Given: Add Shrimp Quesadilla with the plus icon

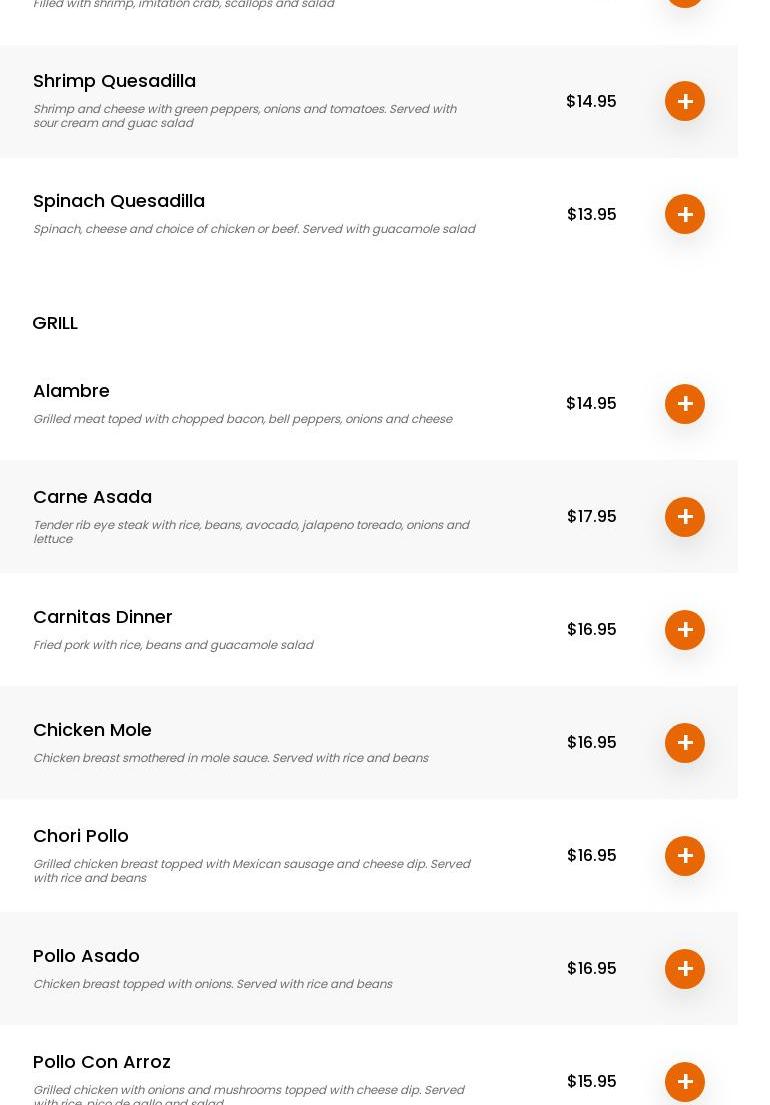Looking at the screenshot, I should coord(685,101).
